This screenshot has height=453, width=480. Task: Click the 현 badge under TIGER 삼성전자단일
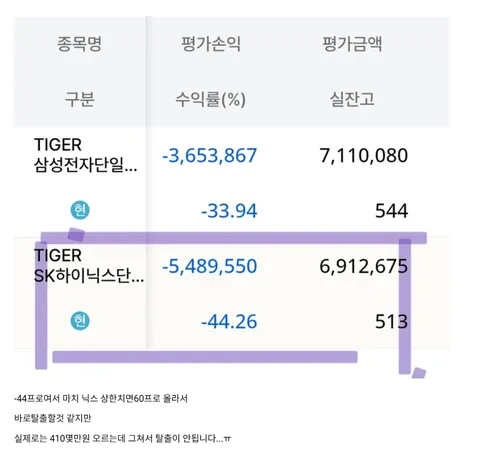click(80, 210)
